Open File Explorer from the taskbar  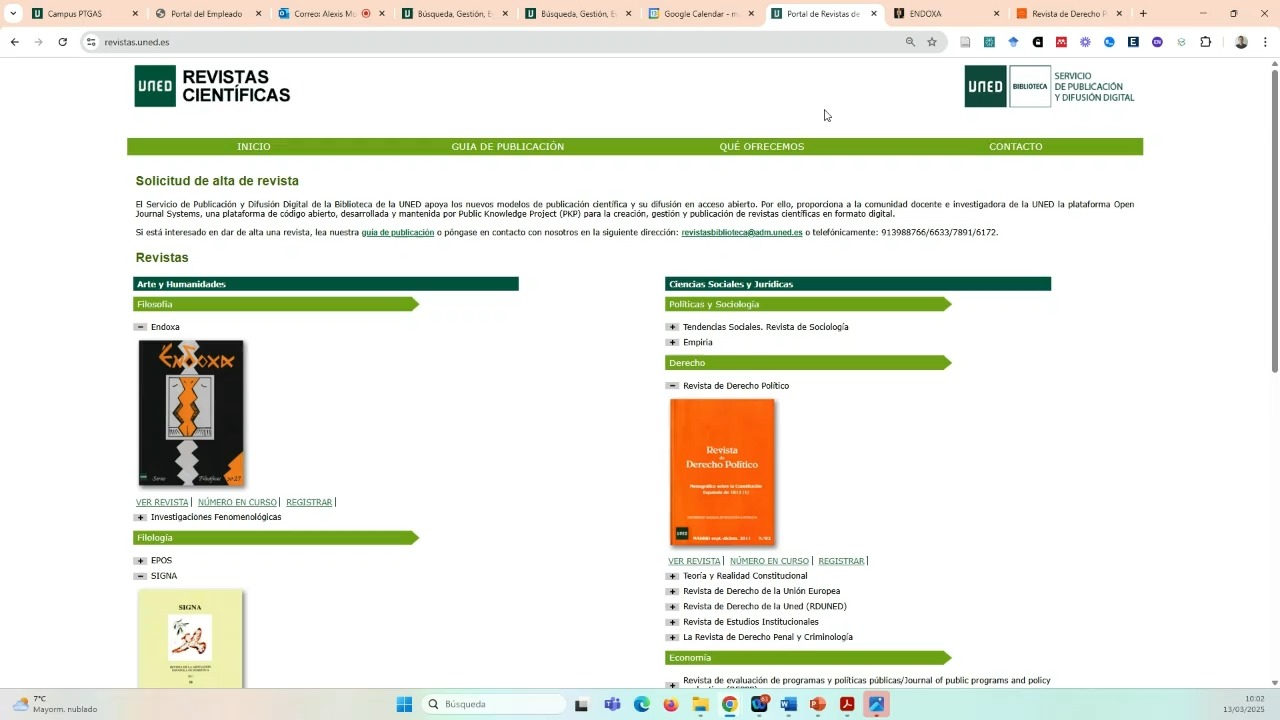point(700,704)
